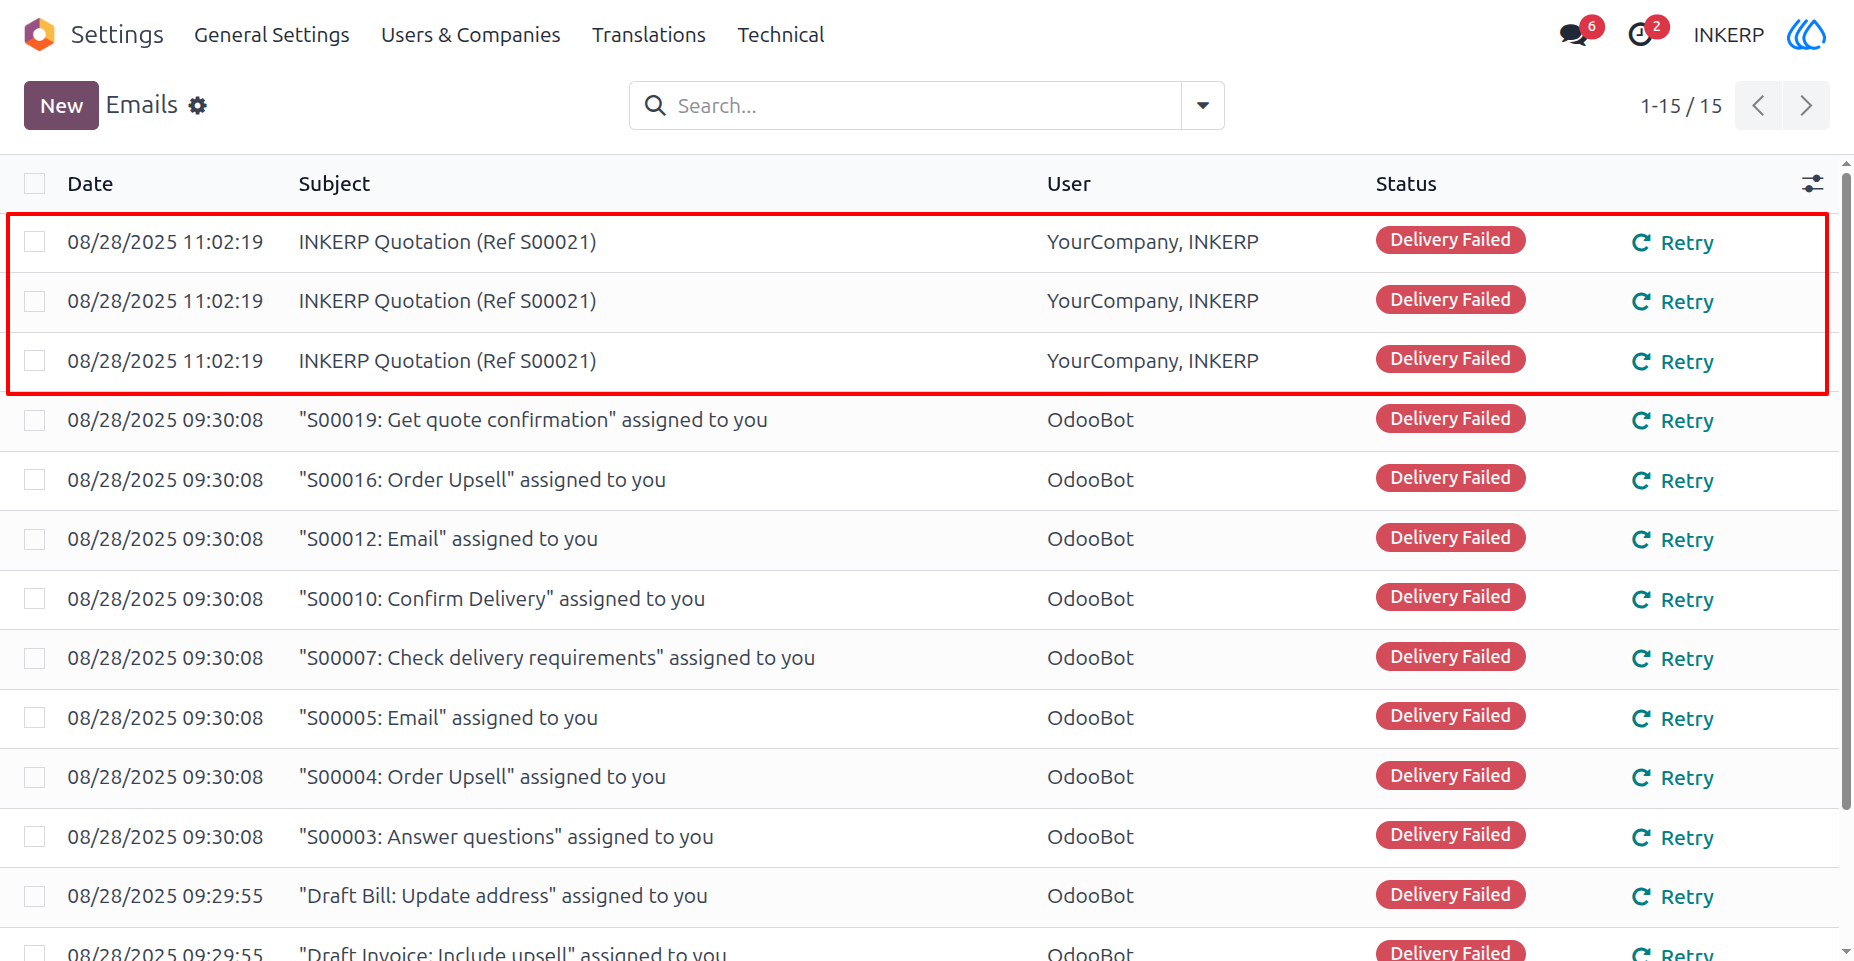Toggle the select-all header checkbox
Image resolution: width=1854 pixels, height=961 pixels.
[35, 184]
